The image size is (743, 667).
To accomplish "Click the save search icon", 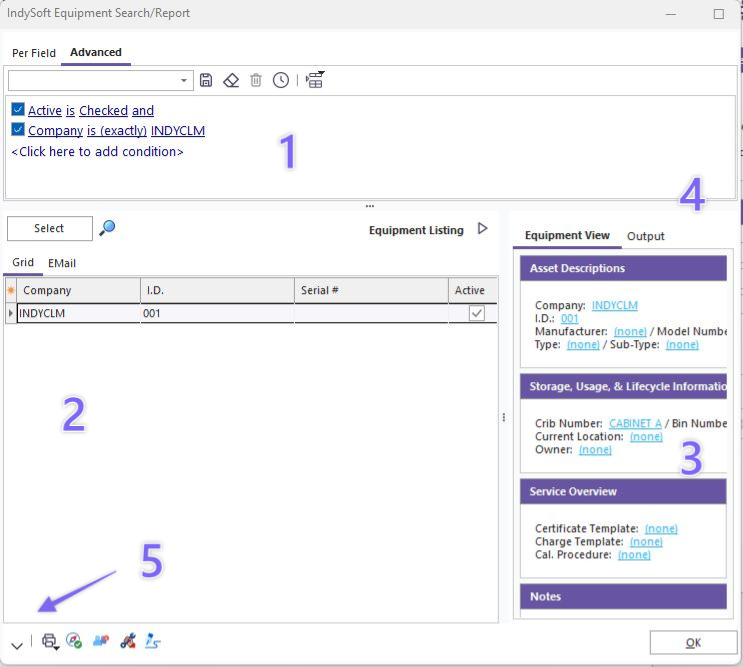I will pyautogui.click(x=206, y=80).
